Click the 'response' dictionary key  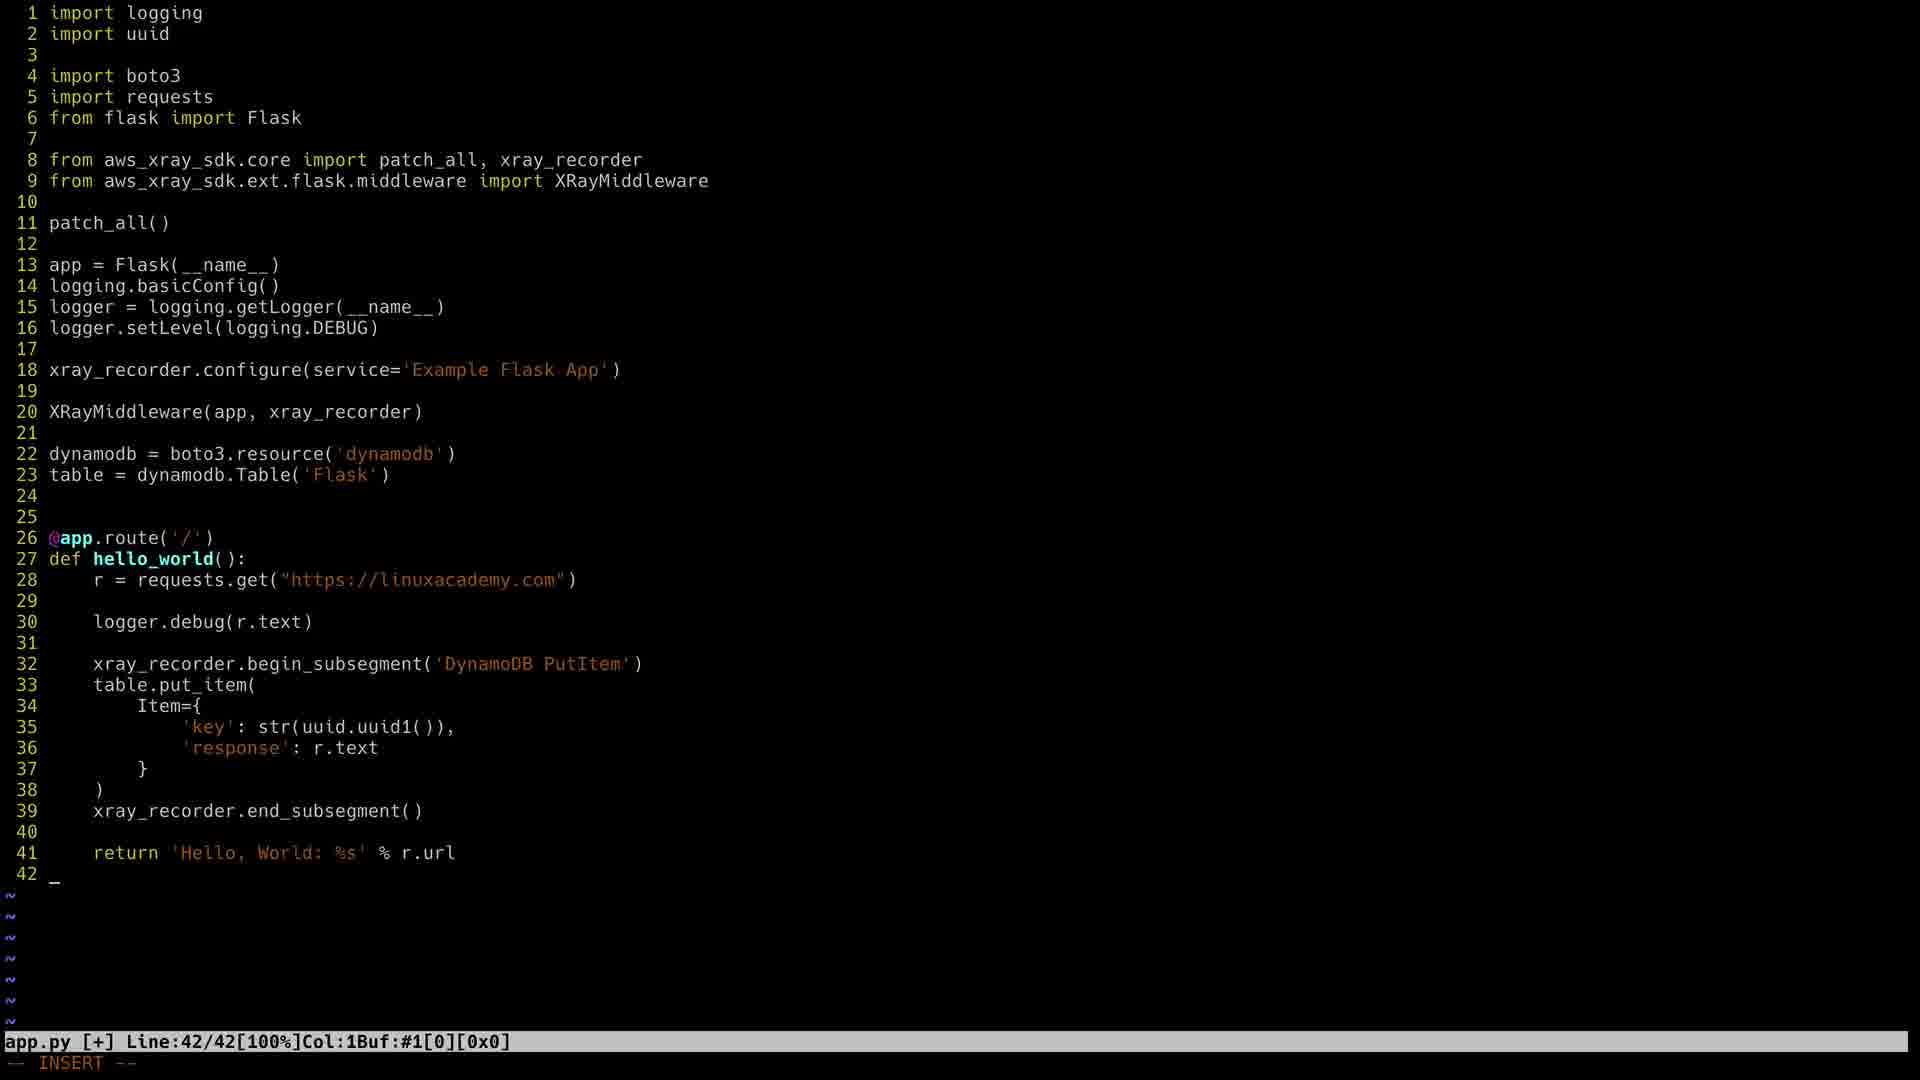(235, 748)
